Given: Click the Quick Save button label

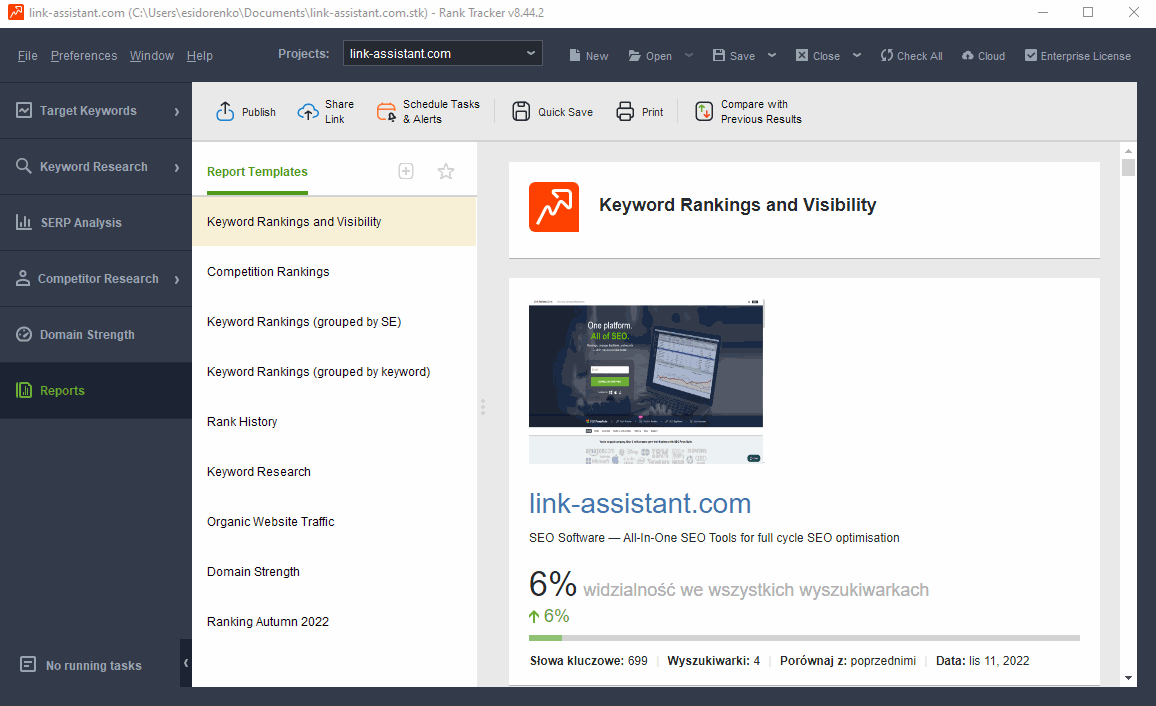Looking at the screenshot, I should coord(565,112).
